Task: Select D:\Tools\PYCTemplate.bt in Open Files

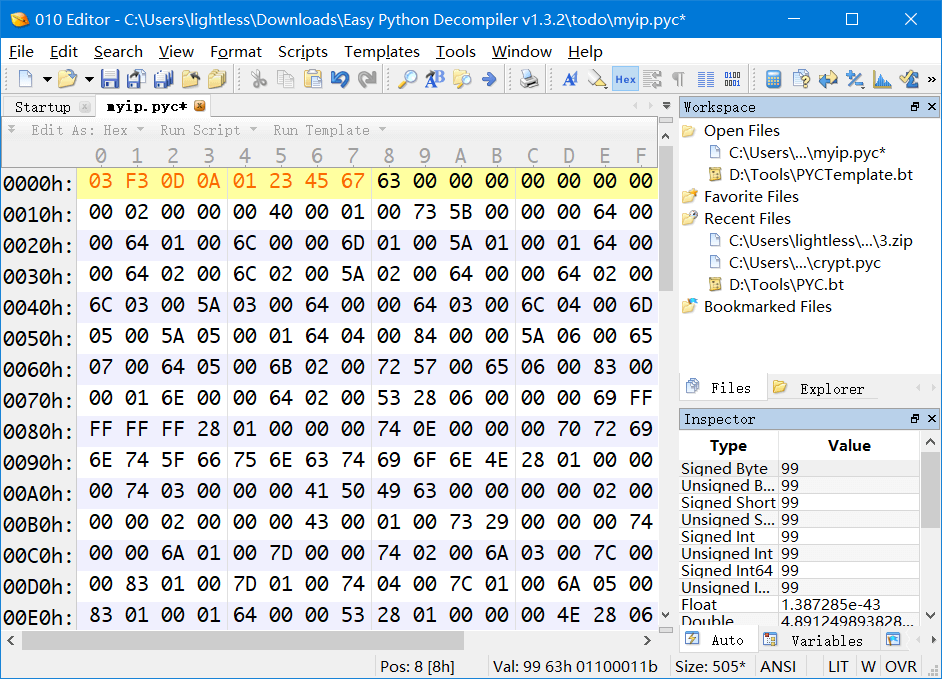Action: (821, 175)
